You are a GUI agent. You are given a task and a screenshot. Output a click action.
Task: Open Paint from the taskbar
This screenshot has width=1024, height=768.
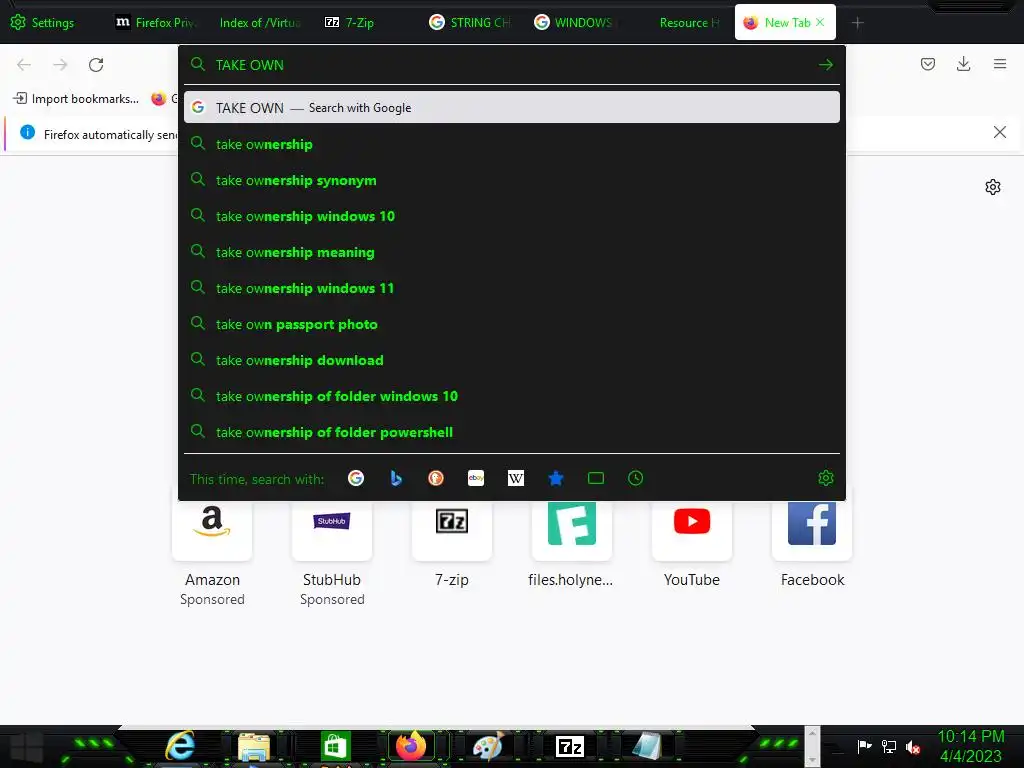[x=488, y=746]
